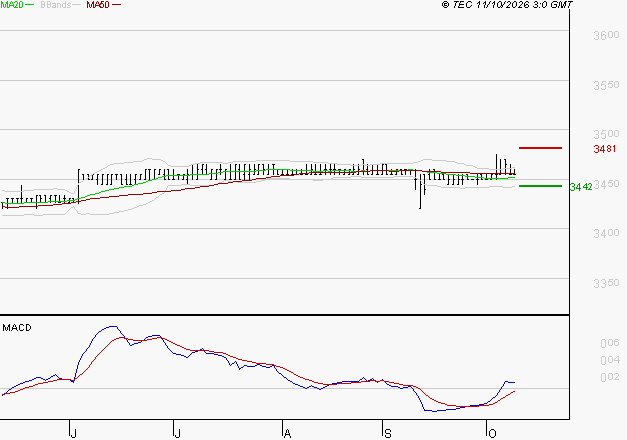627x440 pixels.
Task: Click the red resistance line marker
Action: coord(540,148)
